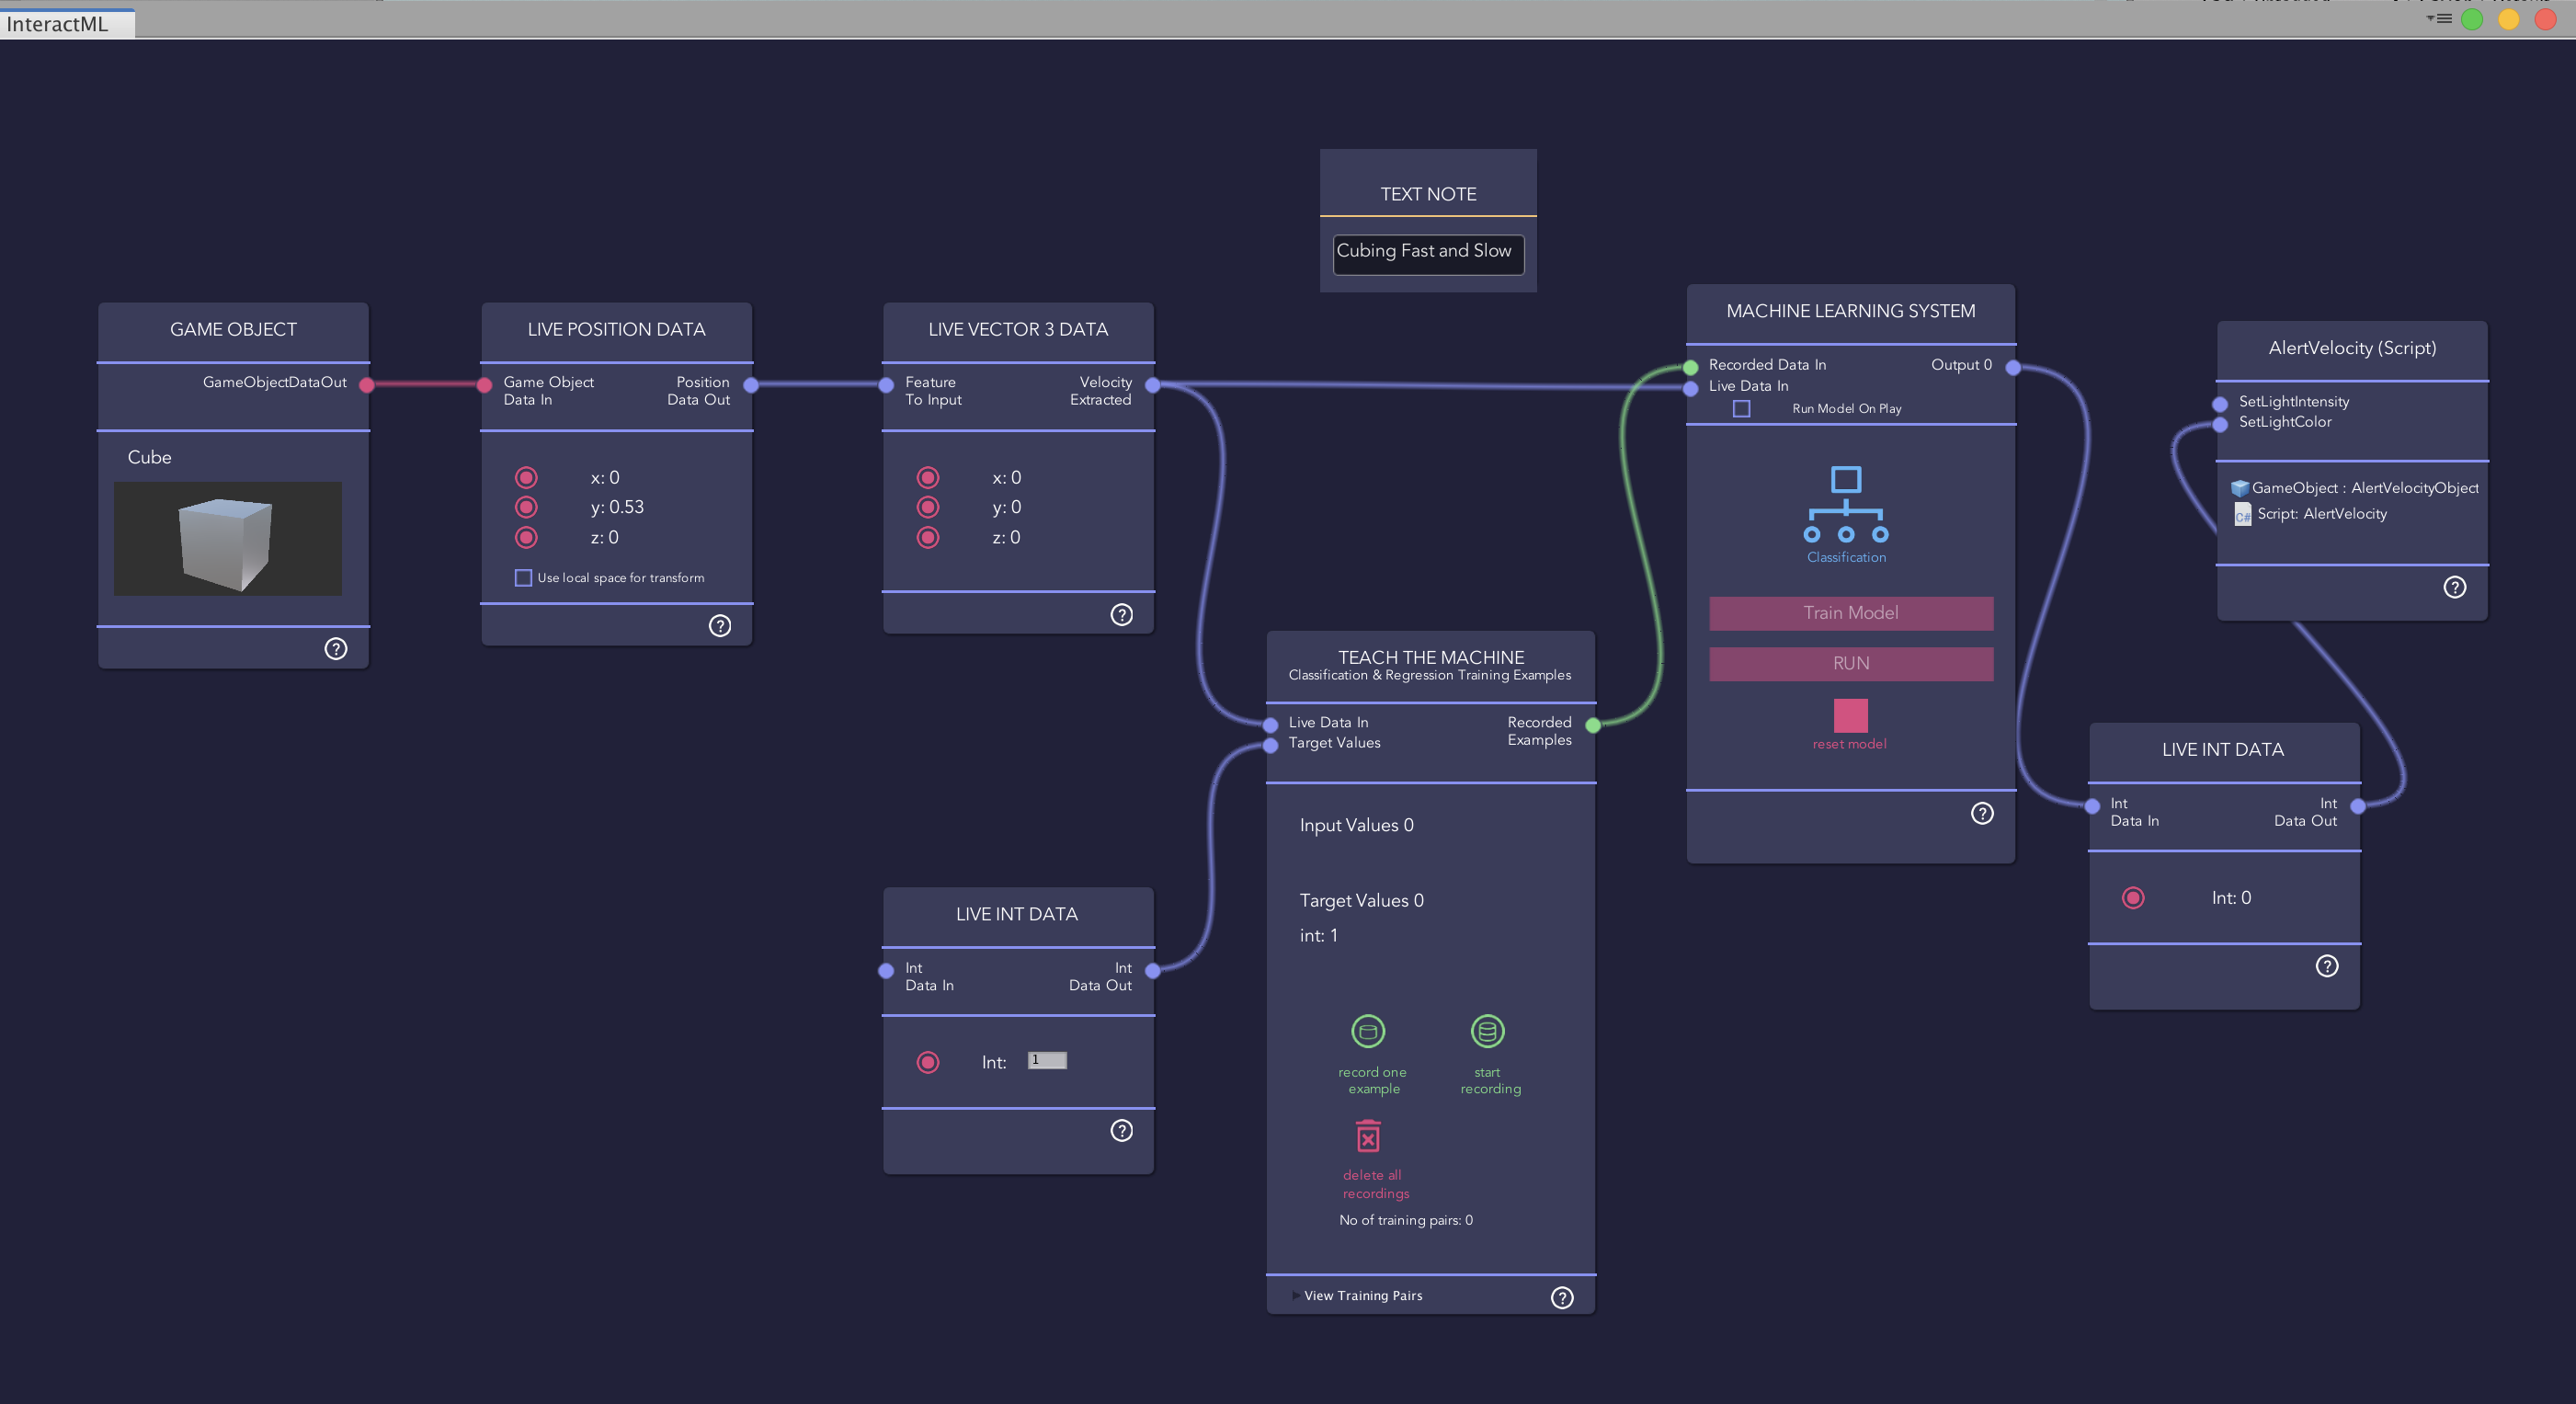Click the Classification network icon
2576x1404 pixels.
[1846, 505]
